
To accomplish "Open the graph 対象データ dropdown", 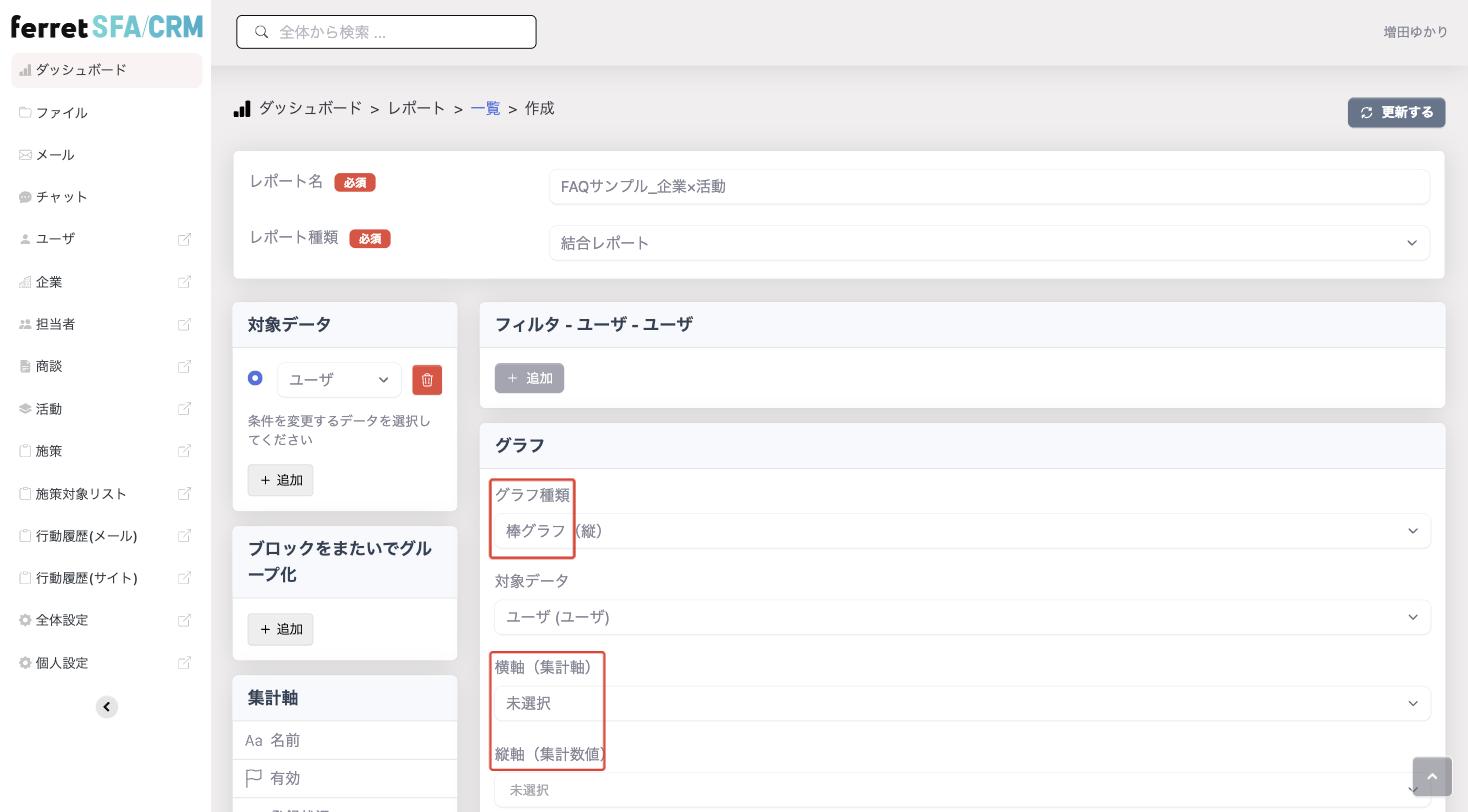I will (x=962, y=617).
